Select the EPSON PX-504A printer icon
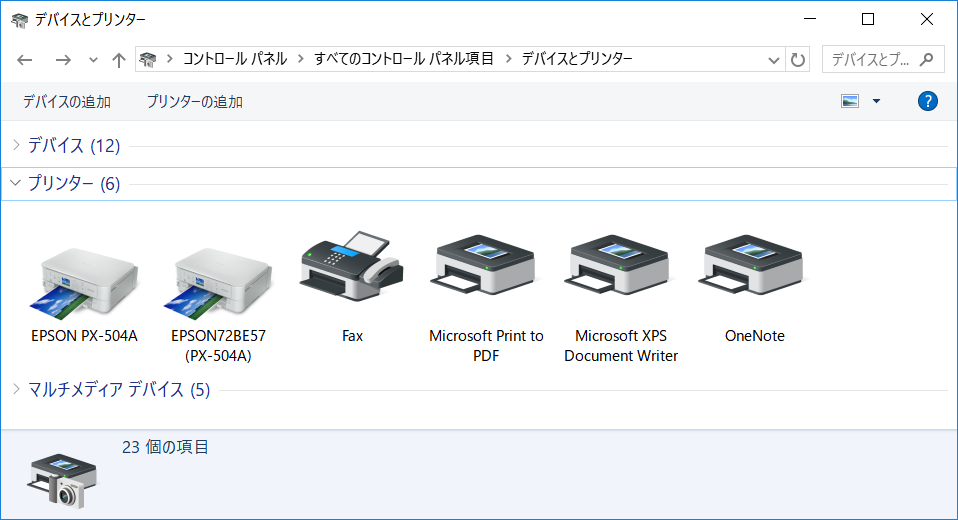Screen dimensions: 958x520 tap(85, 277)
